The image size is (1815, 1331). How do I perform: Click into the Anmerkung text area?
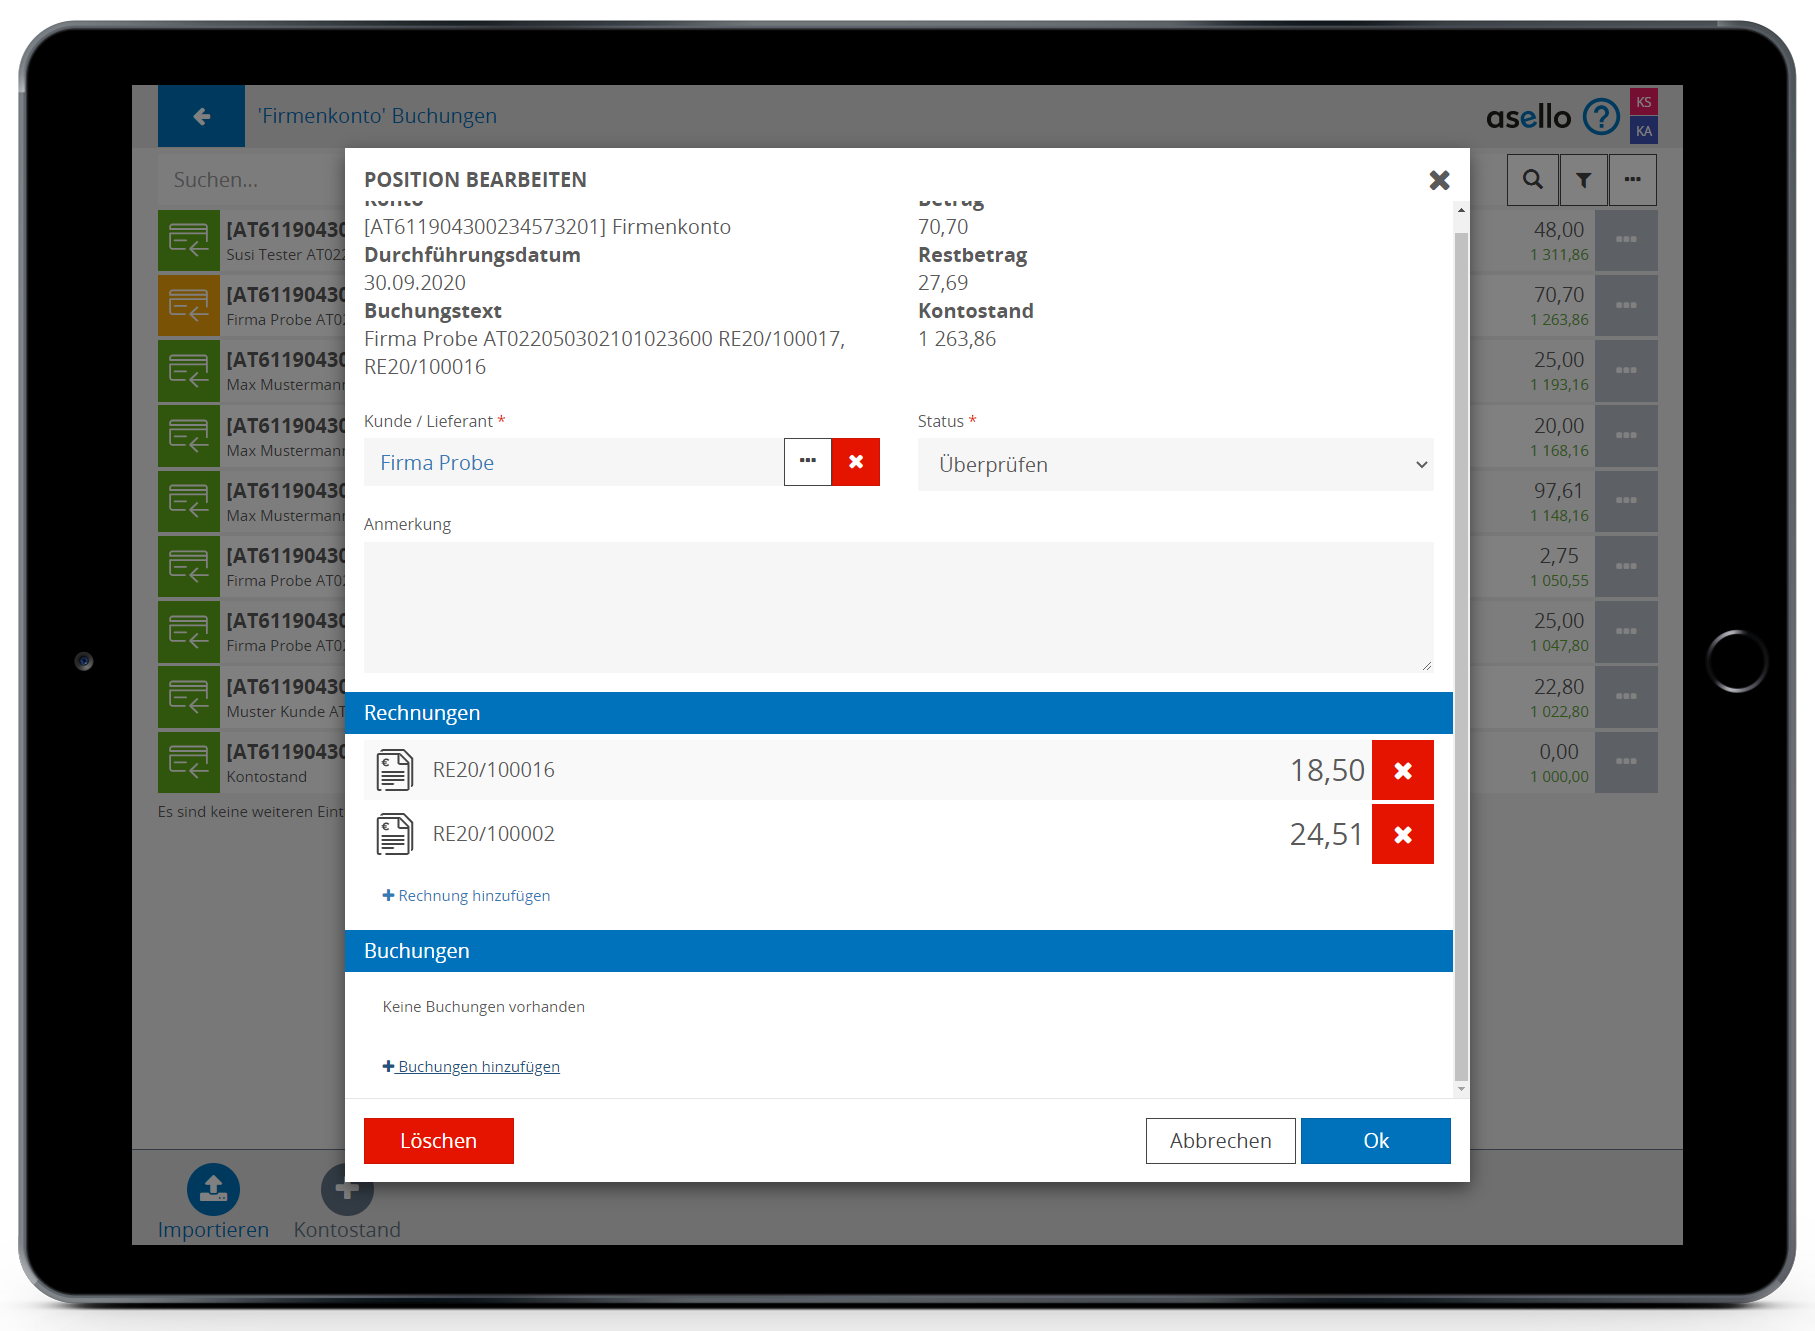[x=898, y=607]
